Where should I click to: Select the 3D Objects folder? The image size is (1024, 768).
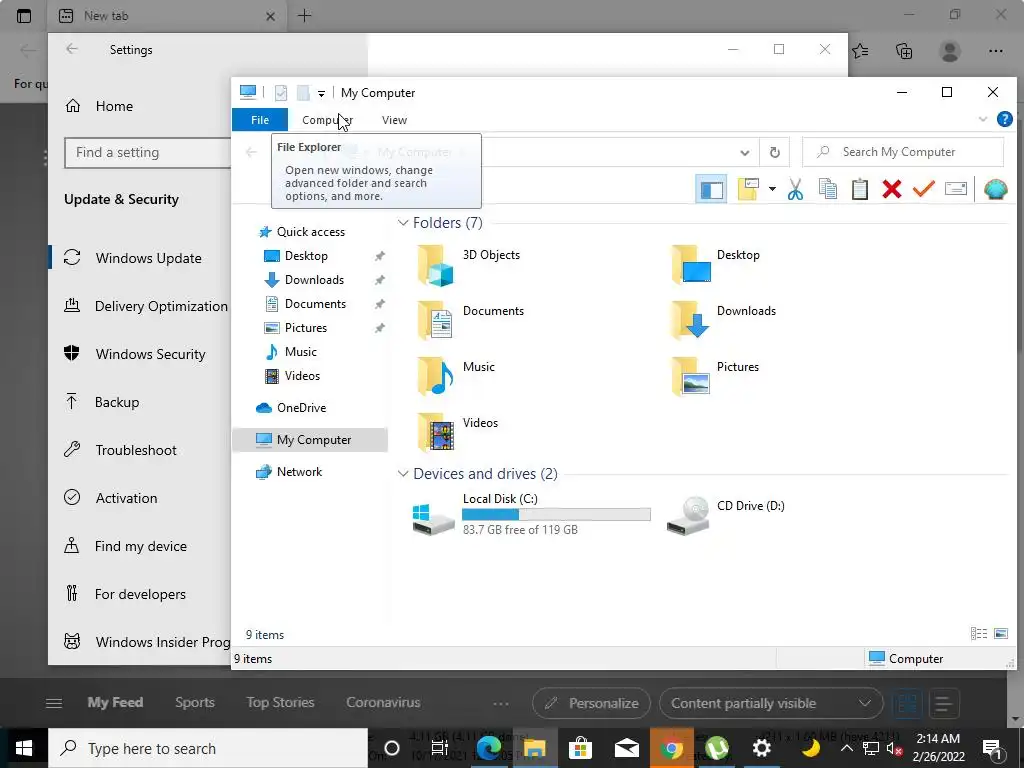pos(469,264)
